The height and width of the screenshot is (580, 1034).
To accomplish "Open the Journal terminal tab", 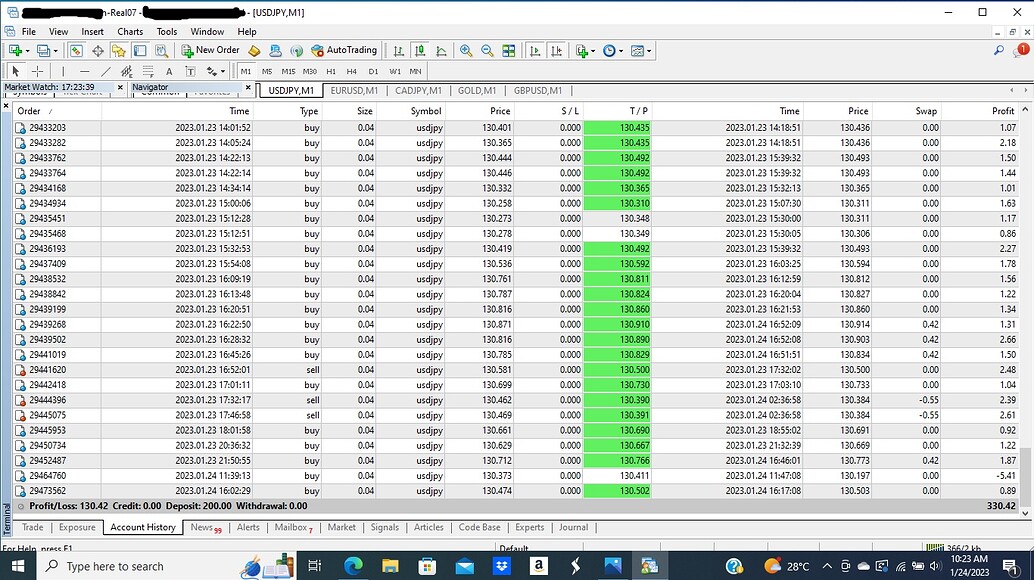I will [x=573, y=527].
